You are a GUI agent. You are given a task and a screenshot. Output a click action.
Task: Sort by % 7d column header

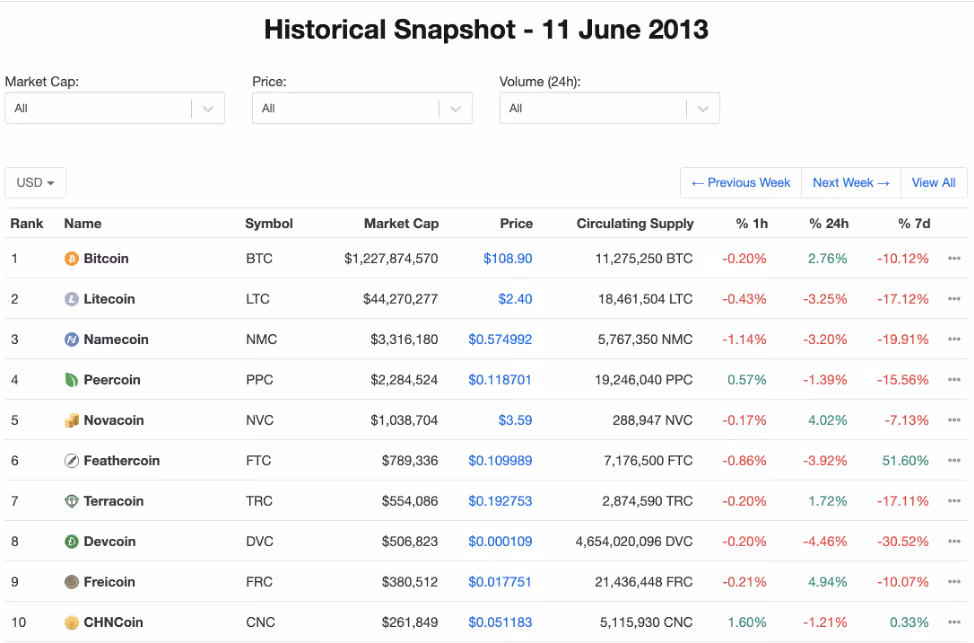914,224
